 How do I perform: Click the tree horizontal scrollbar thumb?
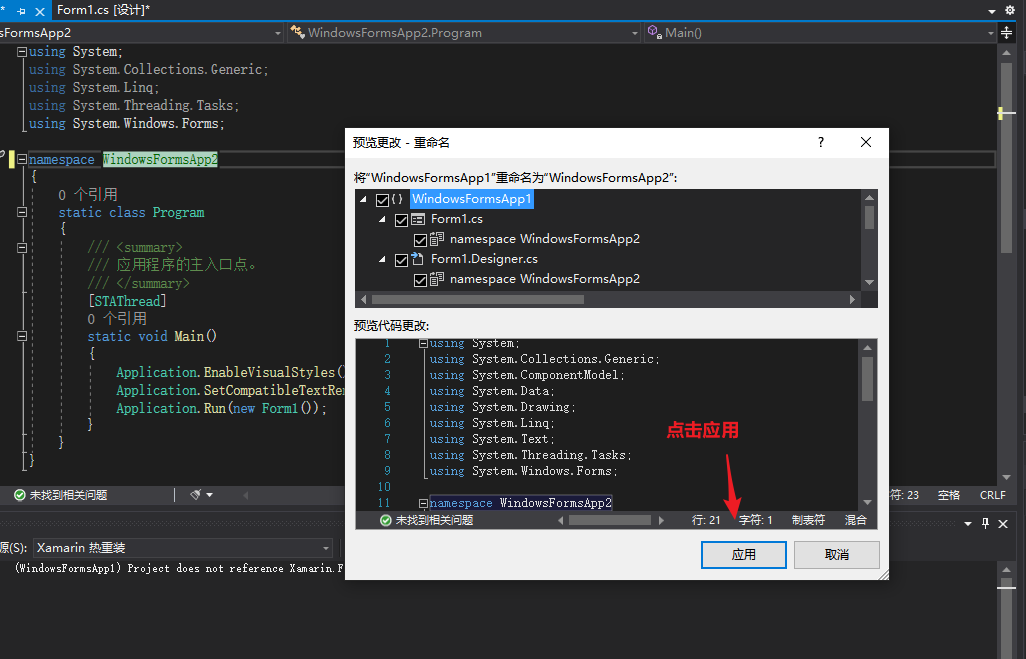(478, 299)
